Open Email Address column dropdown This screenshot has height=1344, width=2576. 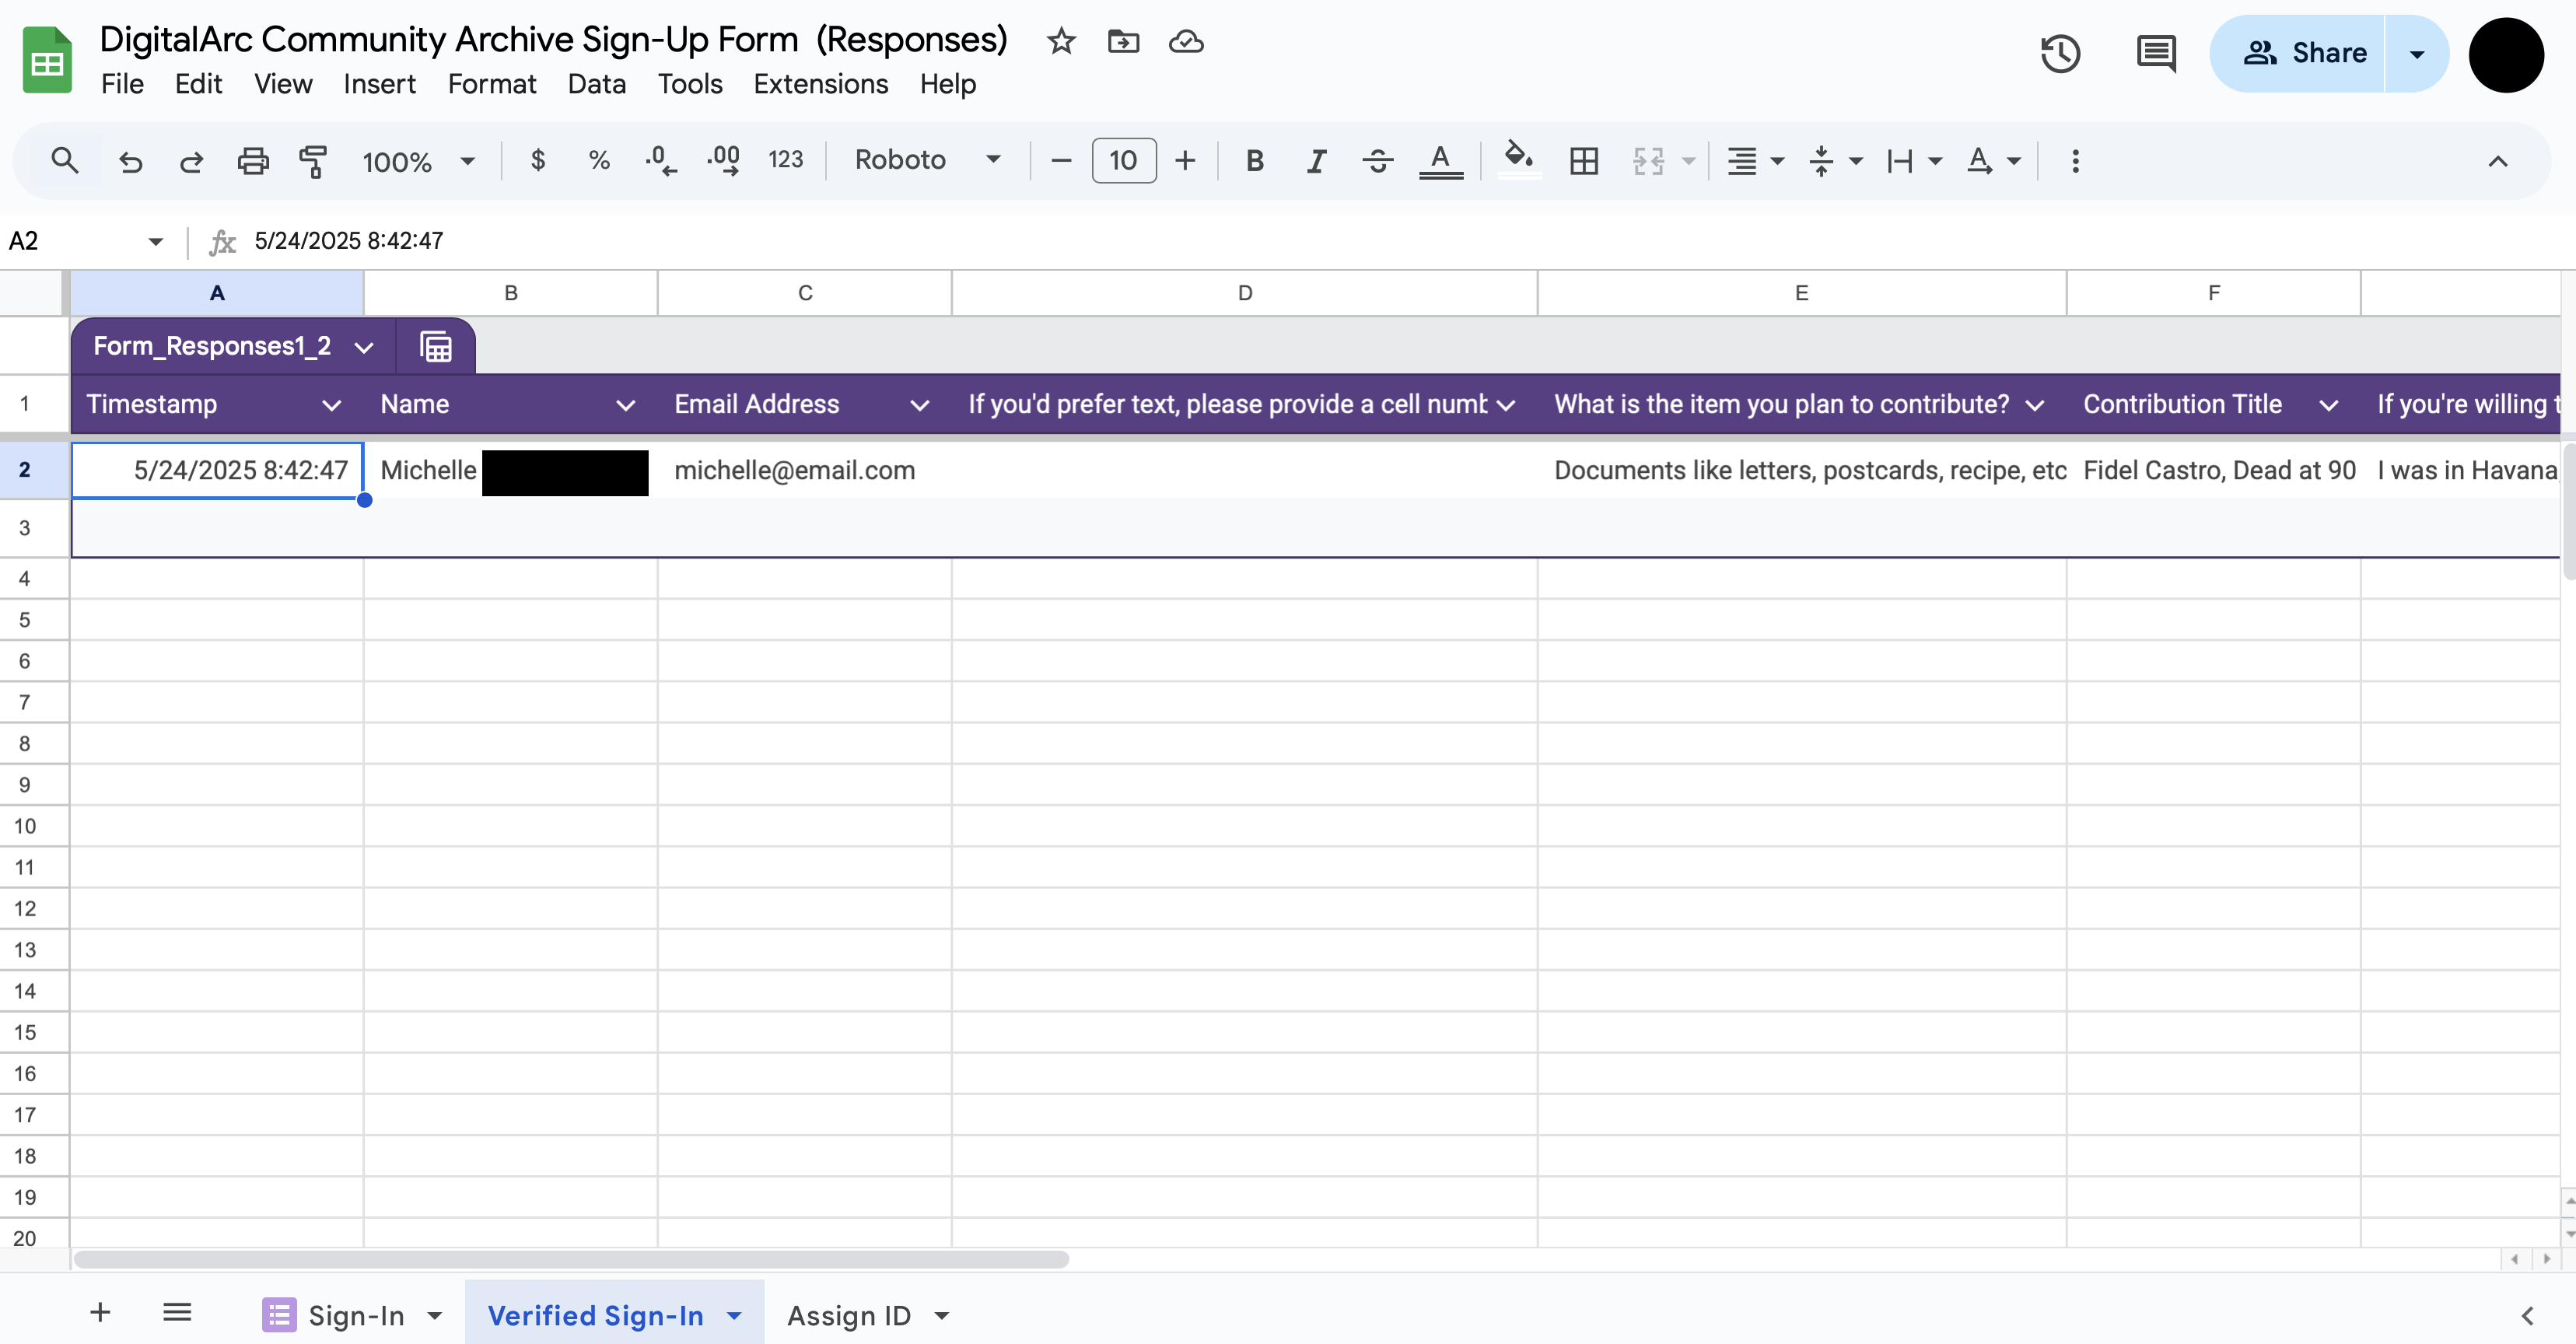[919, 405]
